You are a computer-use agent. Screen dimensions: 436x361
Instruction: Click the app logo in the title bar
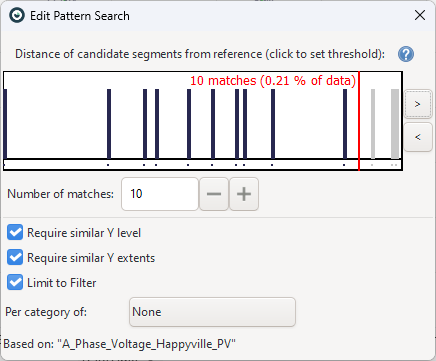pos(17,15)
